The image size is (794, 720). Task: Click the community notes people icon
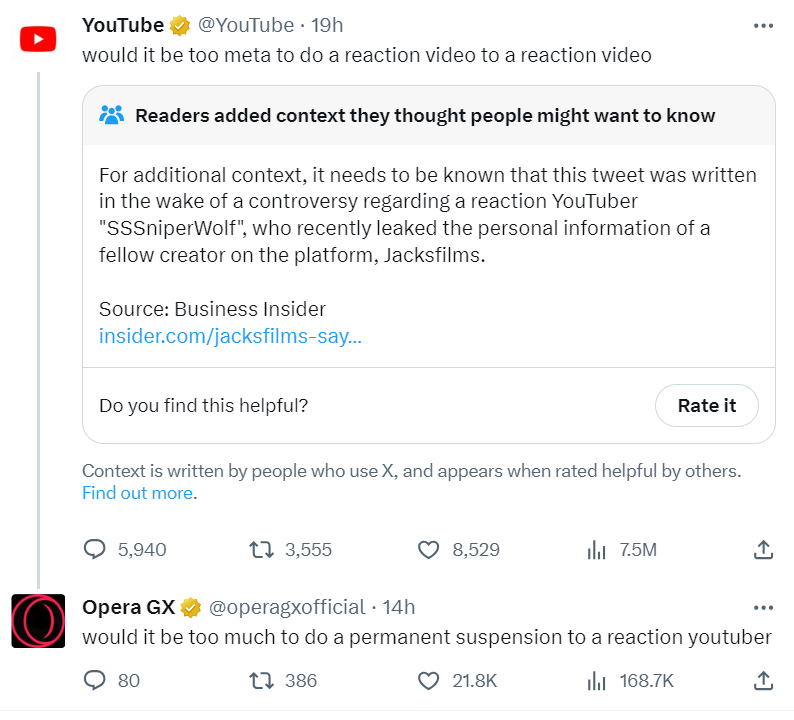(112, 115)
